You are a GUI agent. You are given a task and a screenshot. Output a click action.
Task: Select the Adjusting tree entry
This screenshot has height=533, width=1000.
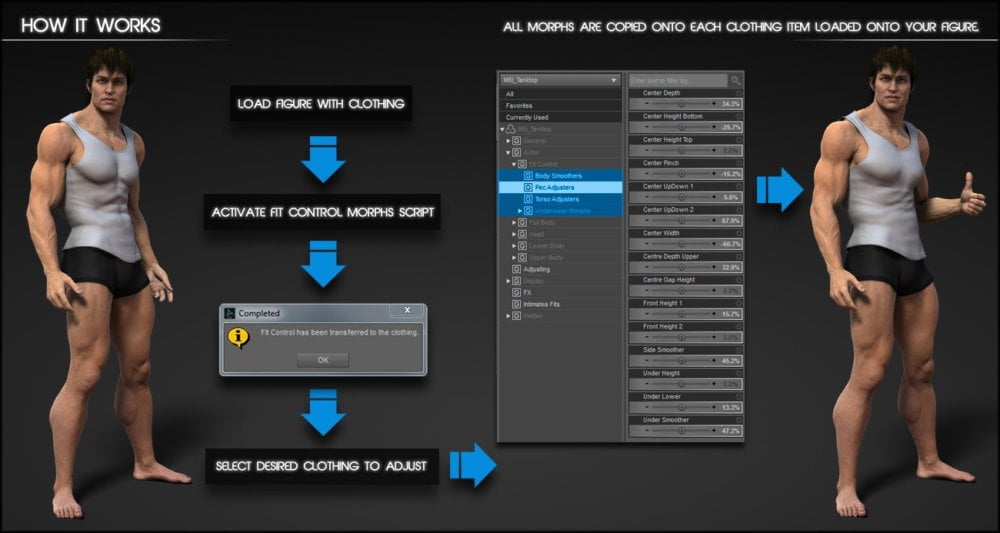[536, 269]
